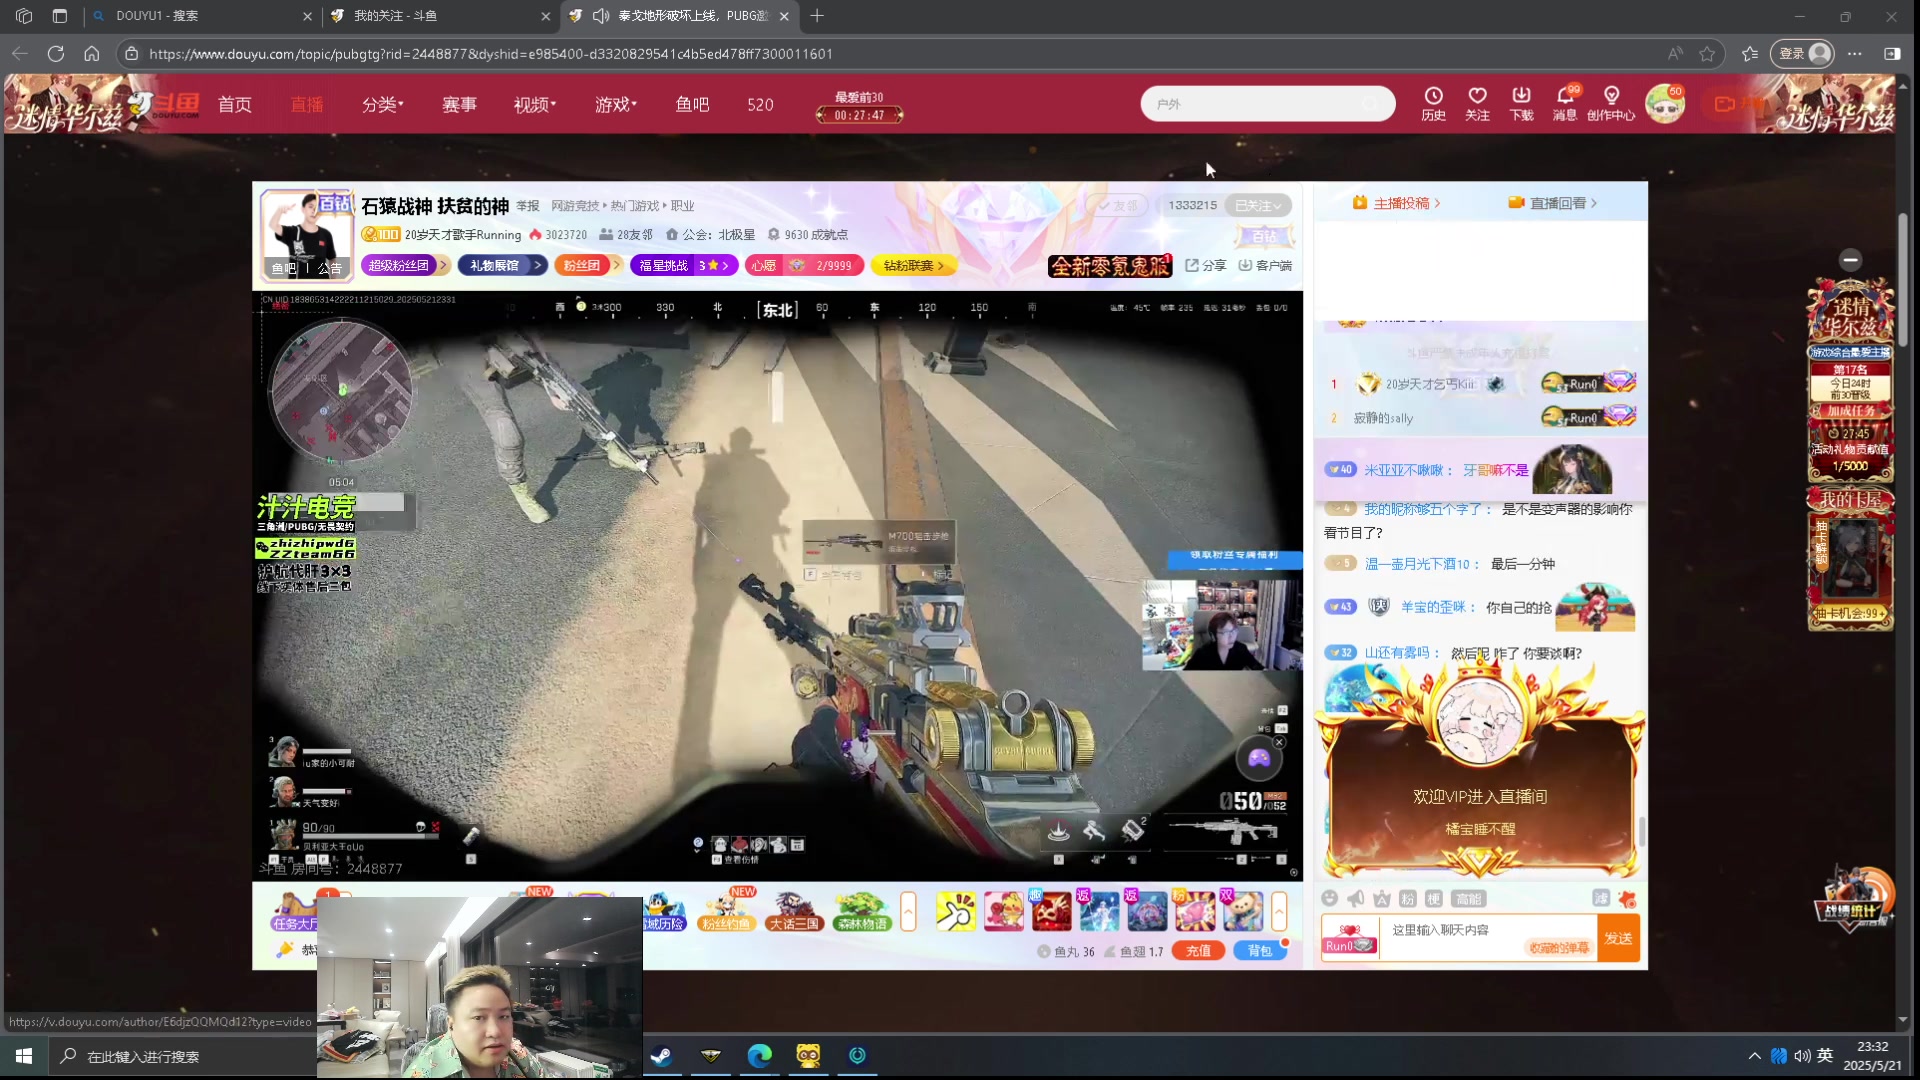
Task: Unmute the tab audio speaker icon
Action: pos(601,16)
